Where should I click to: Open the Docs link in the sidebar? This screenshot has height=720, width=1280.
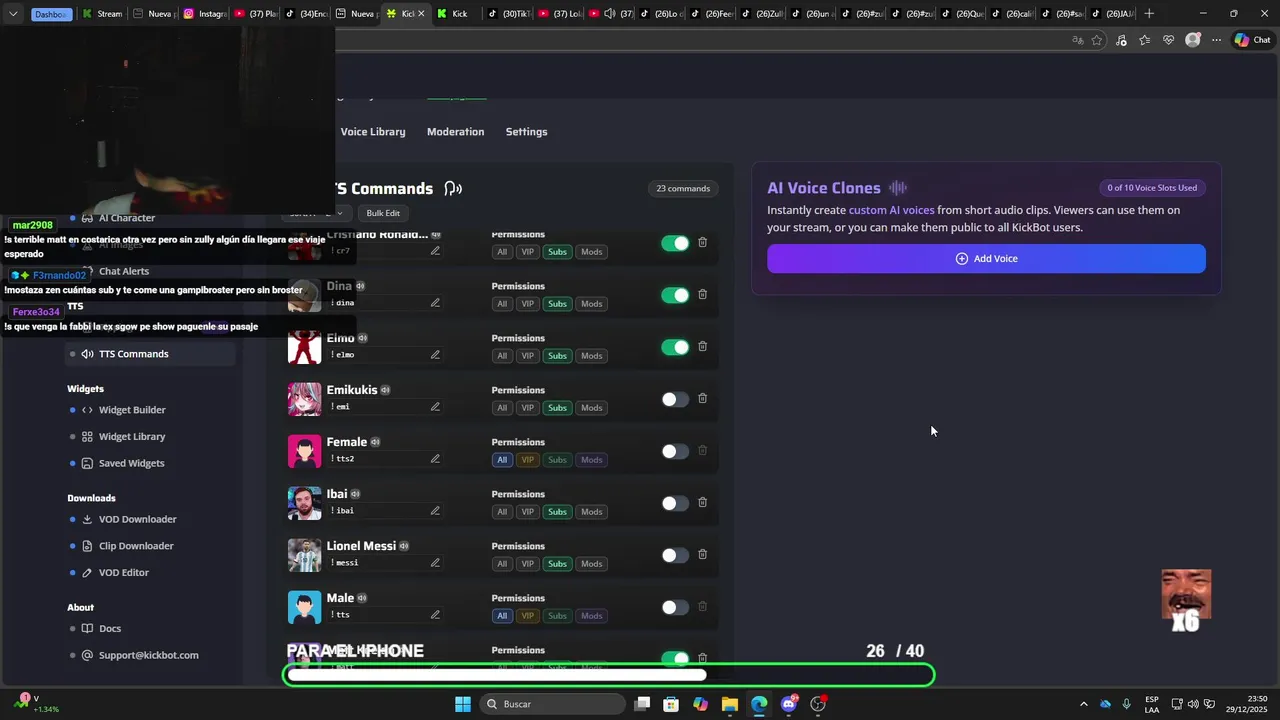[x=110, y=629]
